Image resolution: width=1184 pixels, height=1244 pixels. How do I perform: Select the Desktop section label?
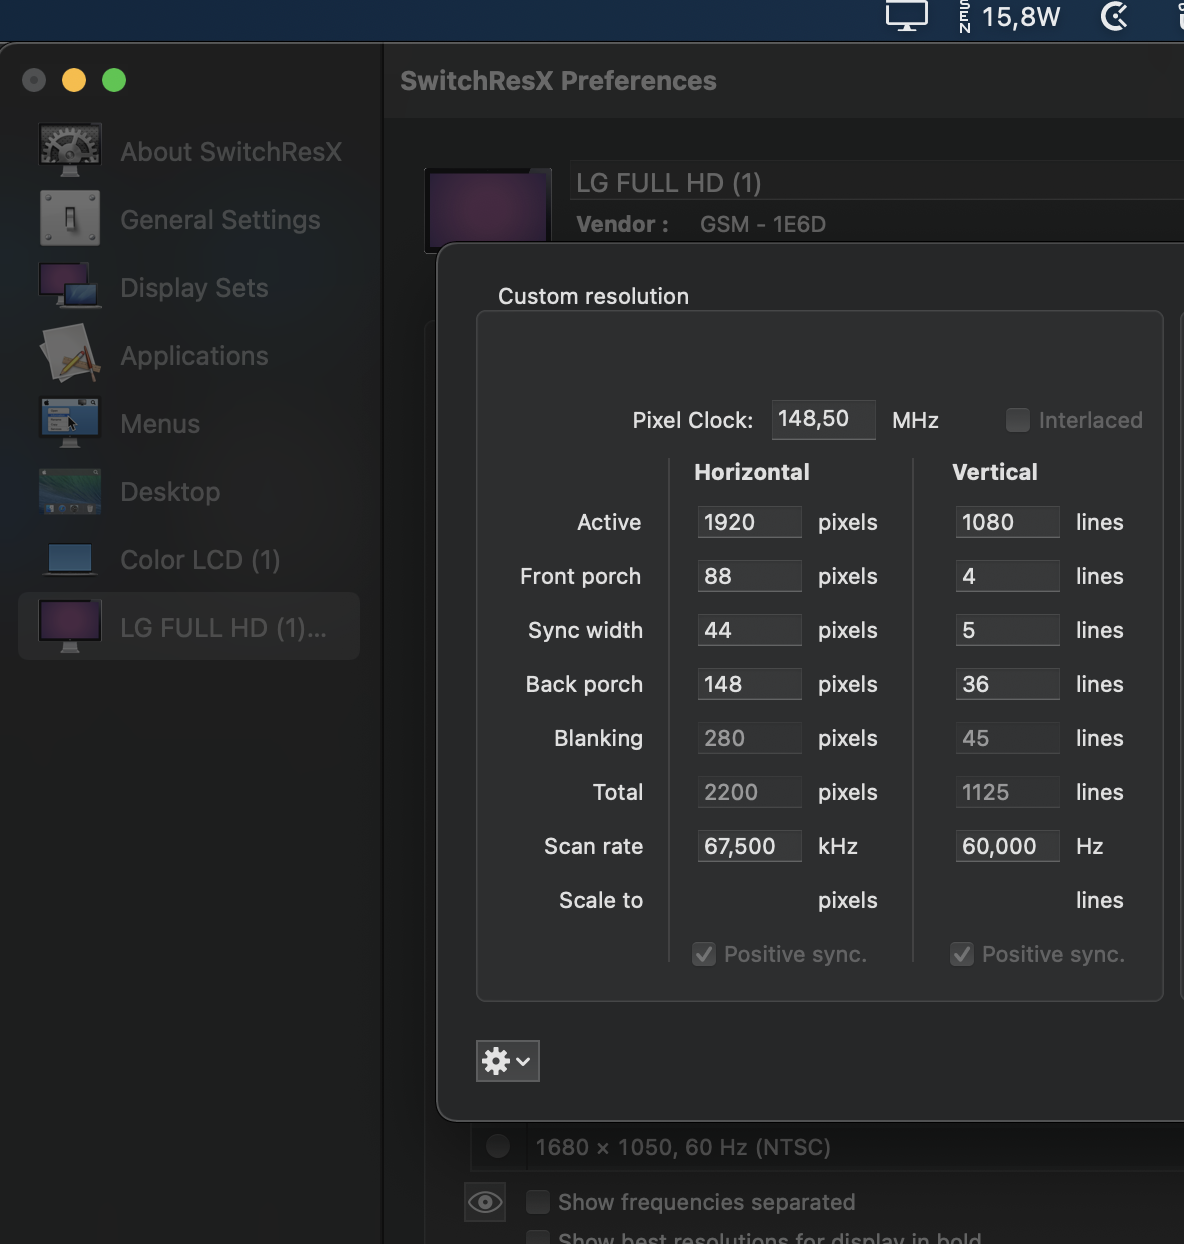tap(170, 492)
